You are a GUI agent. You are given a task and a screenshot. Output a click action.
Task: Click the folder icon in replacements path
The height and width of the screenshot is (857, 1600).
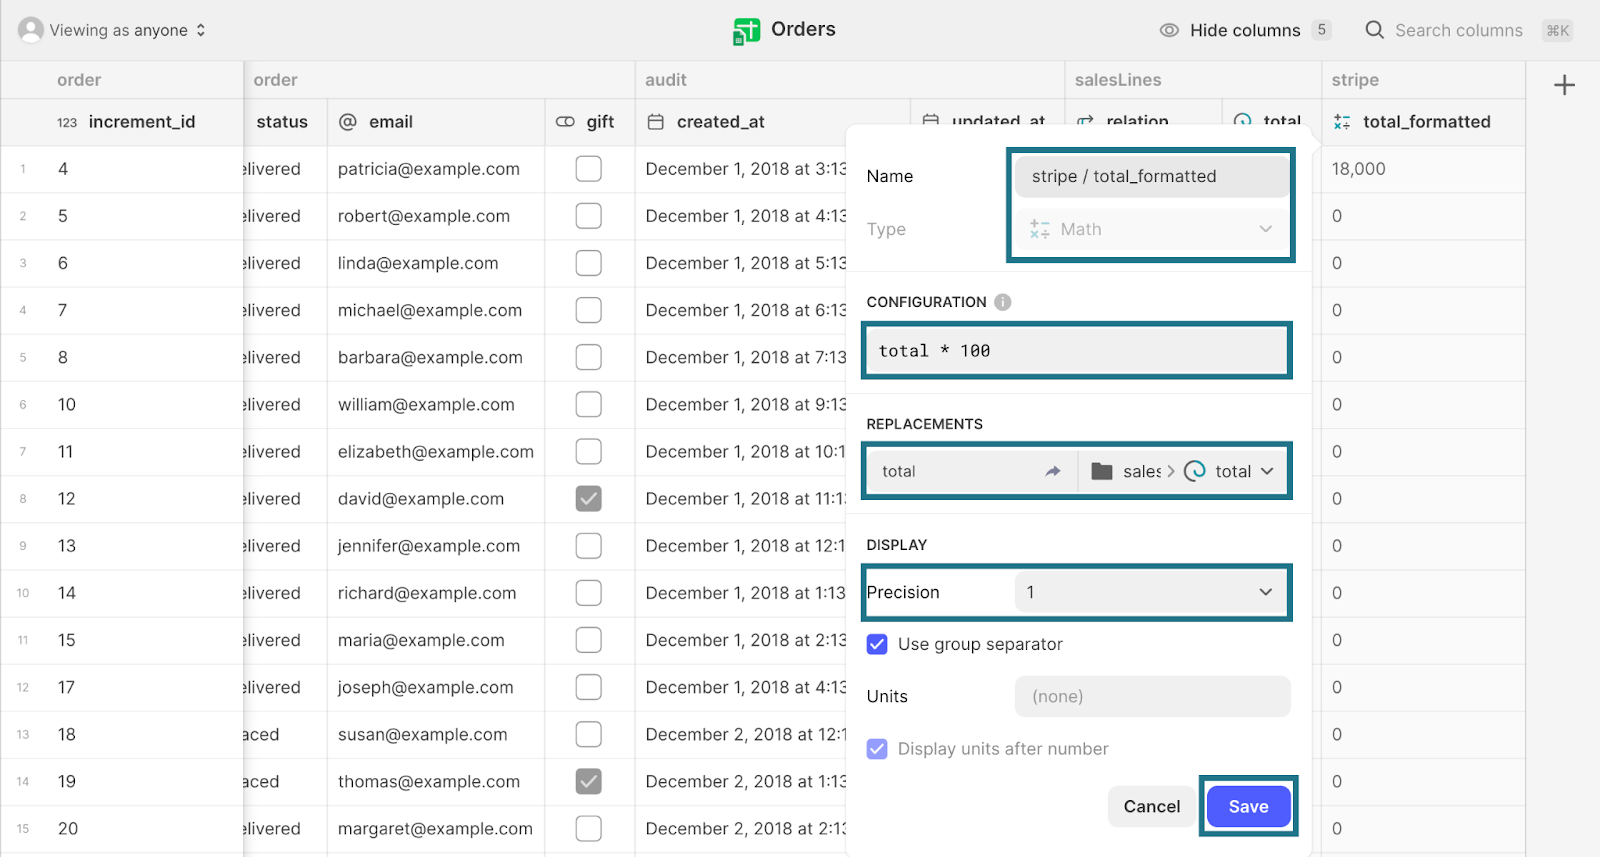(x=1102, y=471)
